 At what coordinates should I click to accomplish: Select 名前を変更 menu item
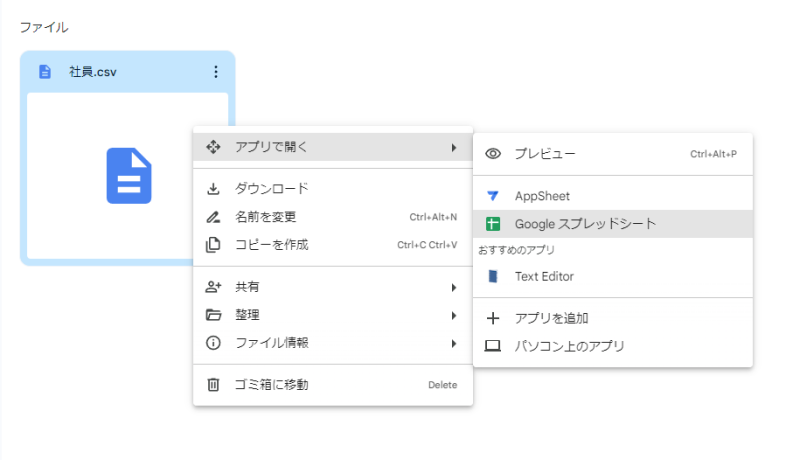[x=333, y=217]
